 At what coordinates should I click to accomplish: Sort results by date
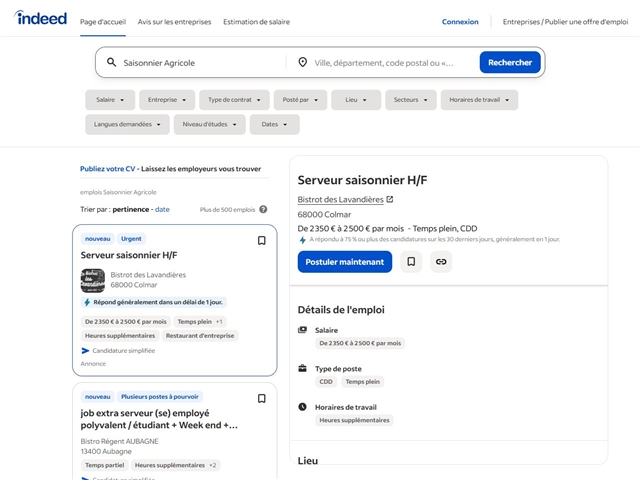pos(162,210)
